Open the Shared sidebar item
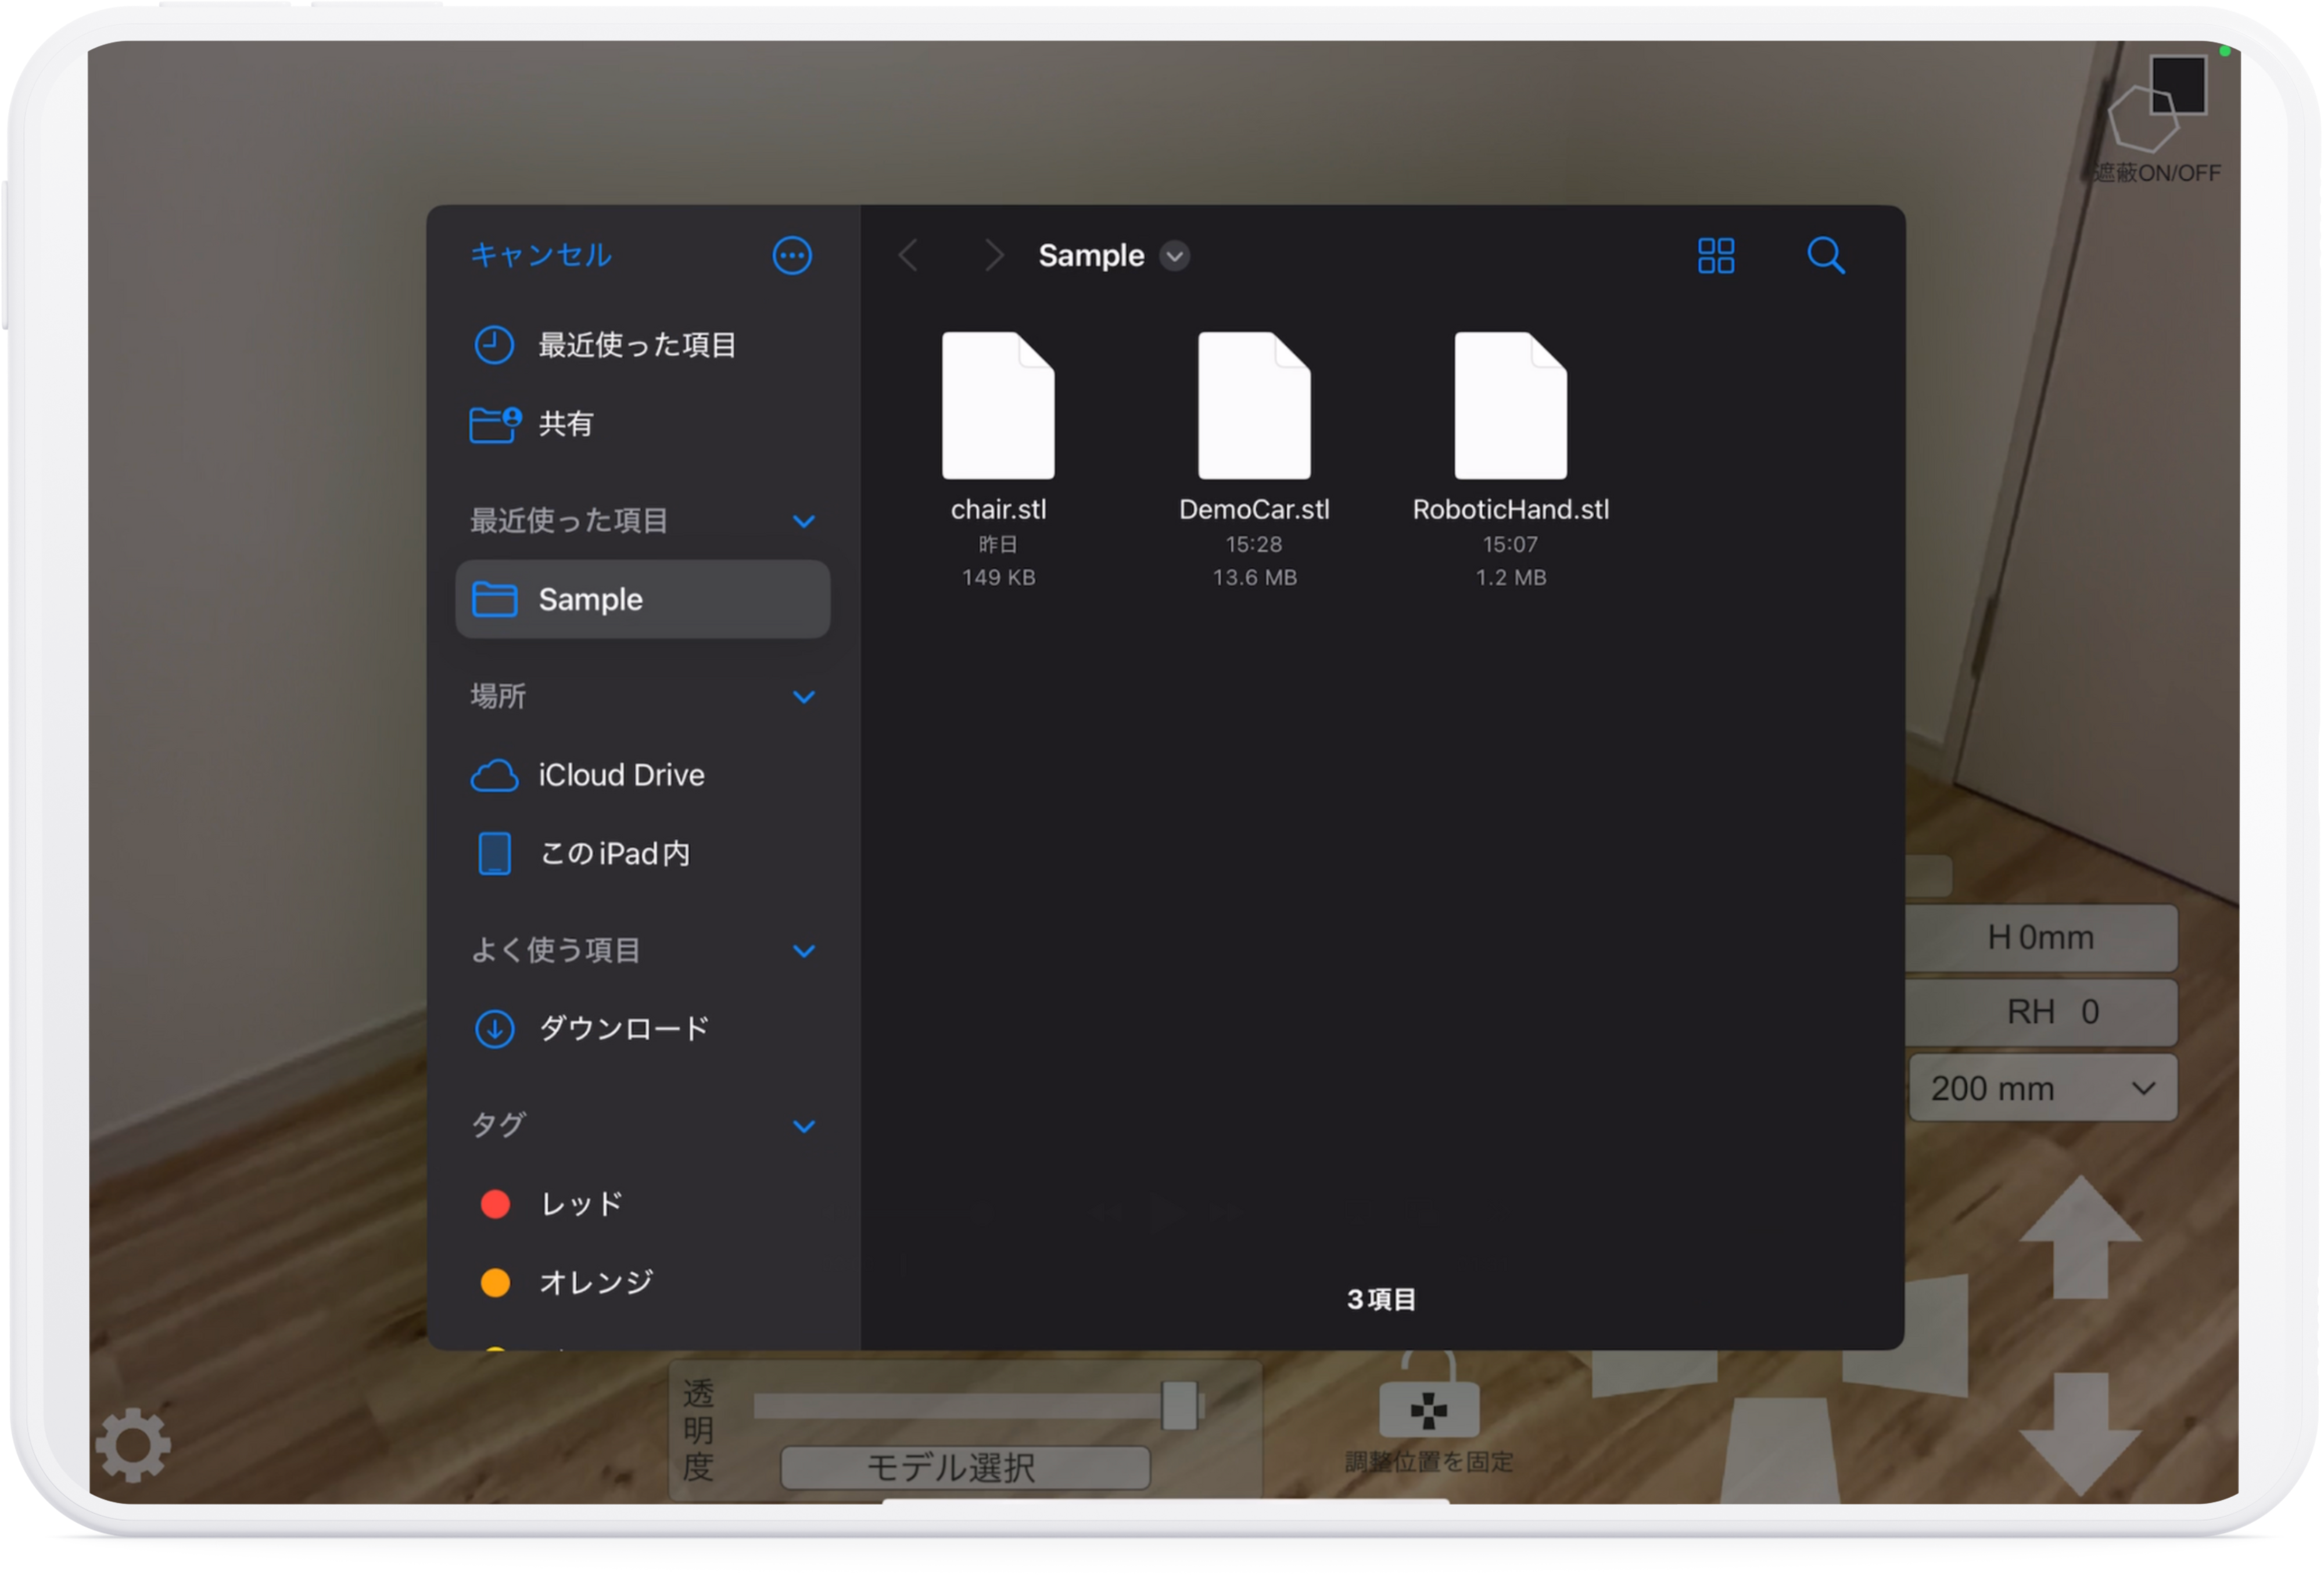This screenshot has height=1575, width=2324. coord(565,424)
